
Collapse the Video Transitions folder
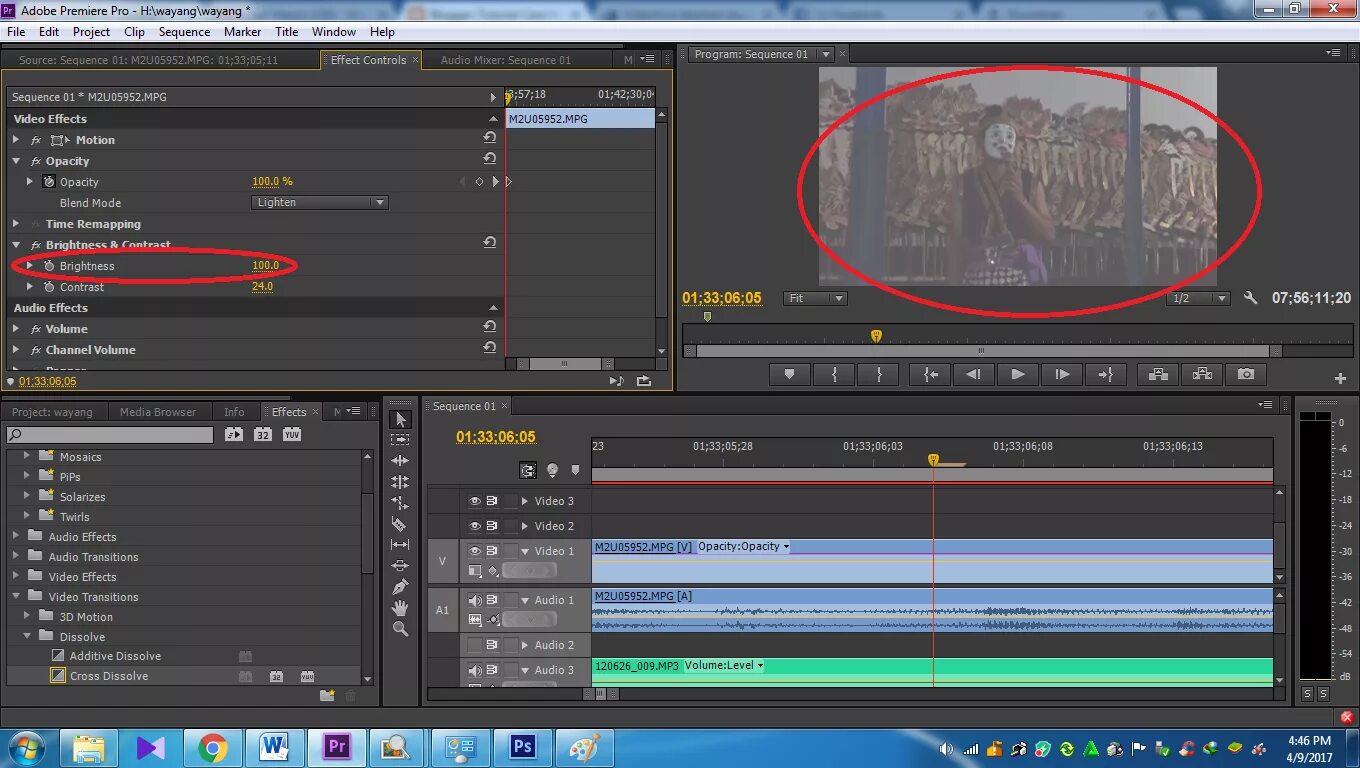tap(16, 596)
